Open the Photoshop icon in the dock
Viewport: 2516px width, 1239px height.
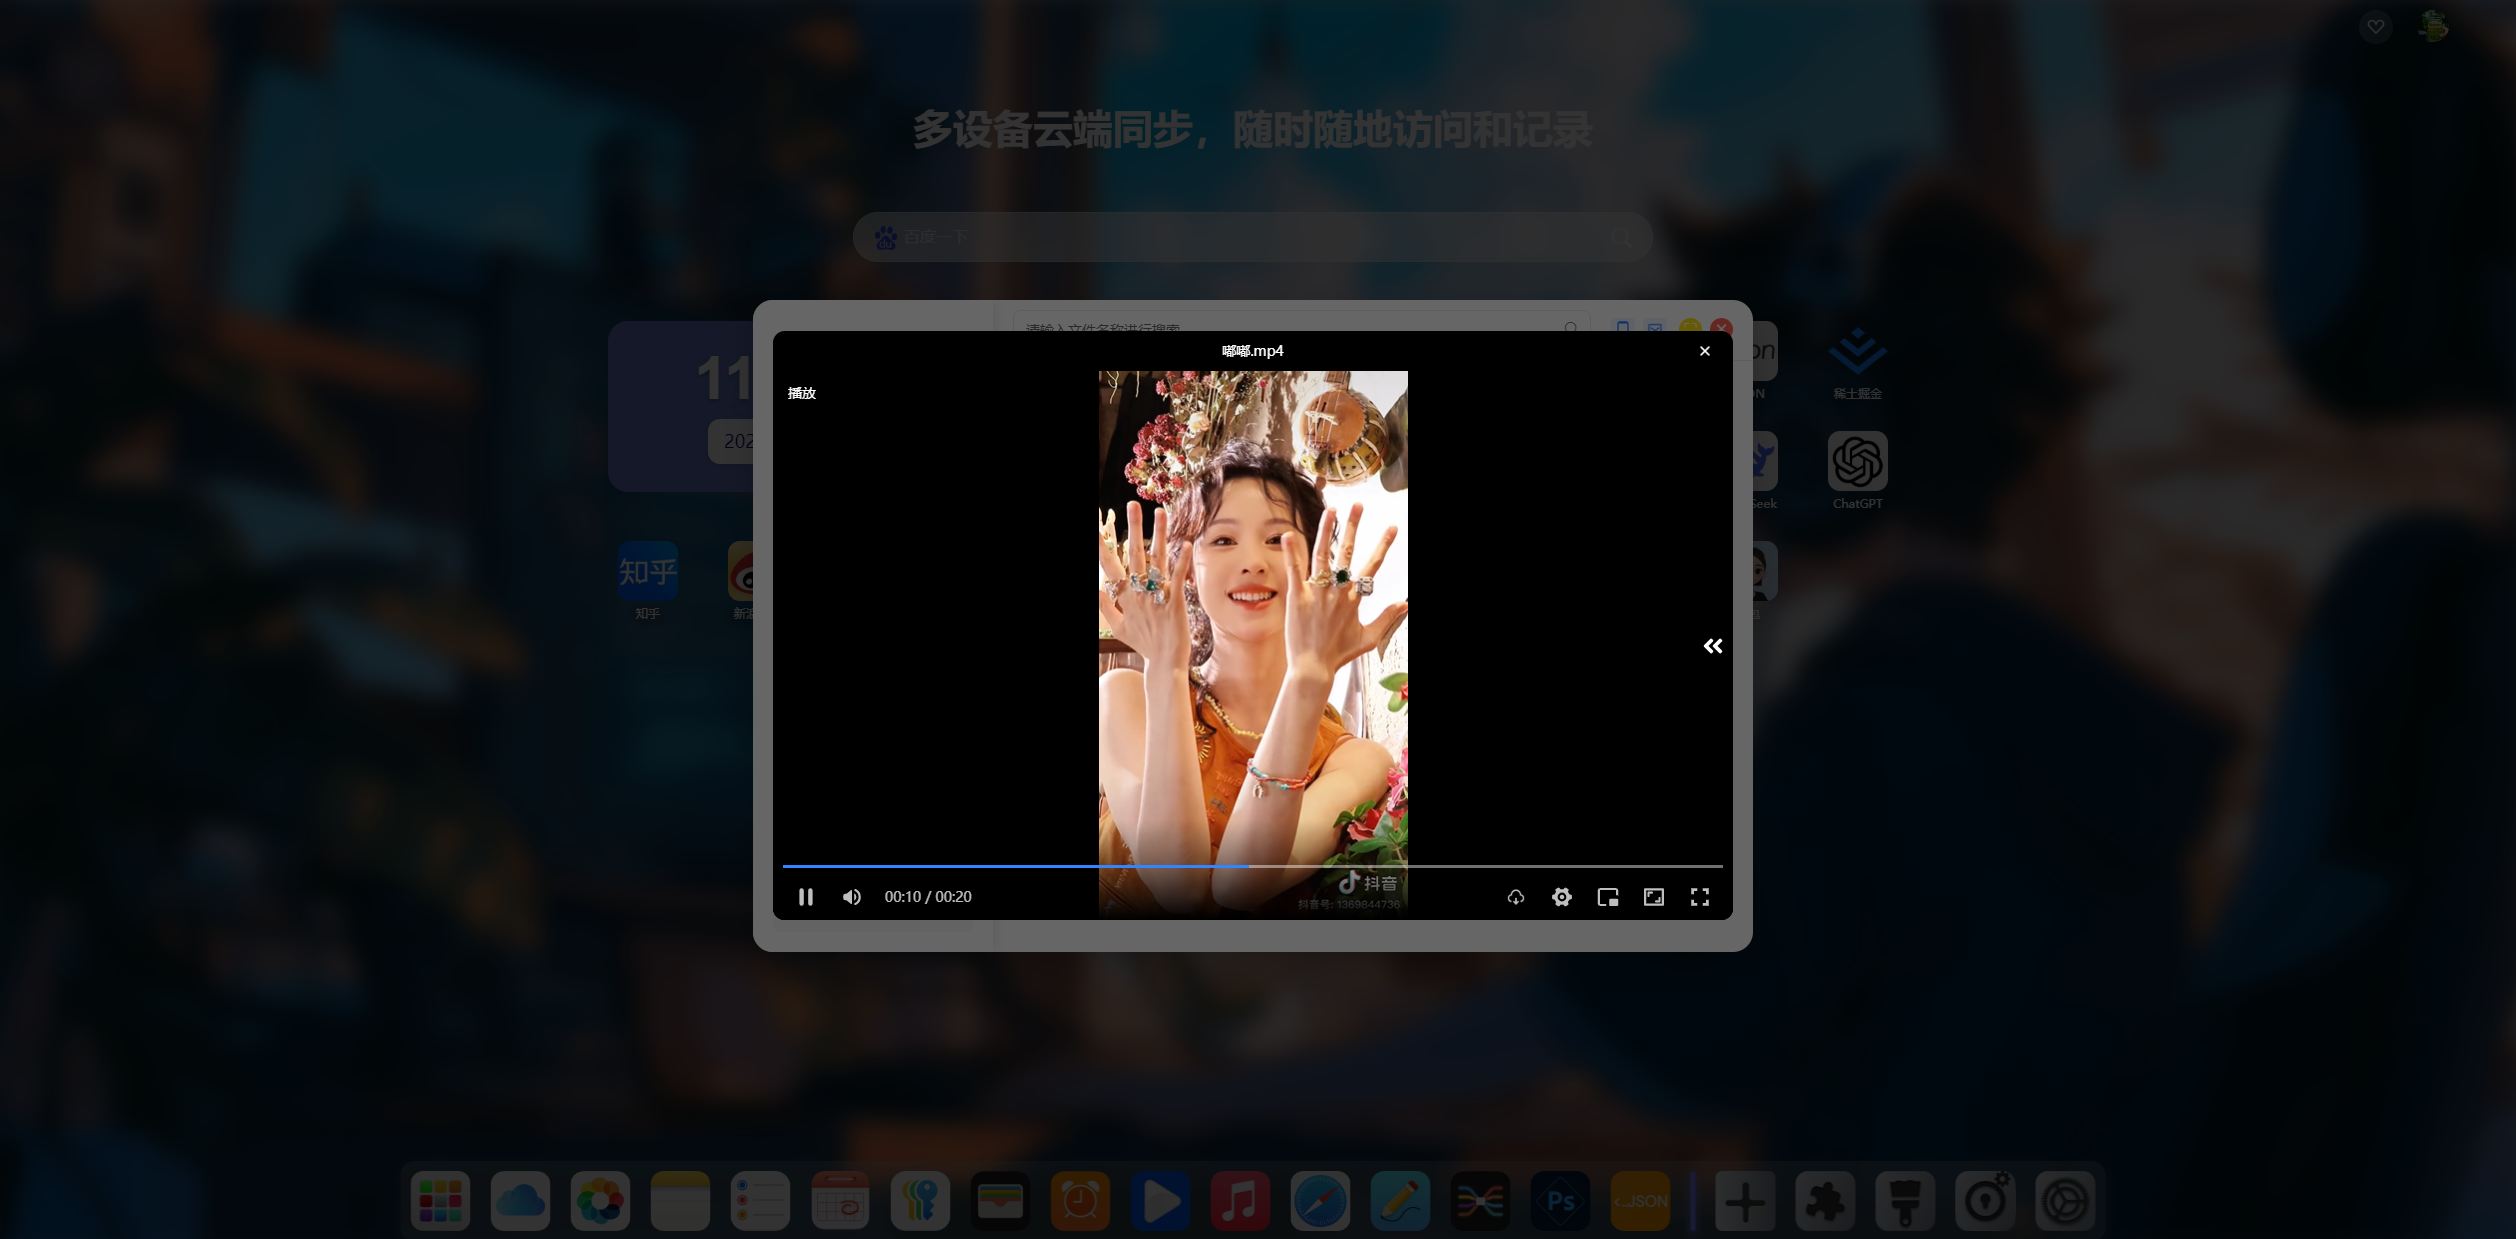1559,1201
